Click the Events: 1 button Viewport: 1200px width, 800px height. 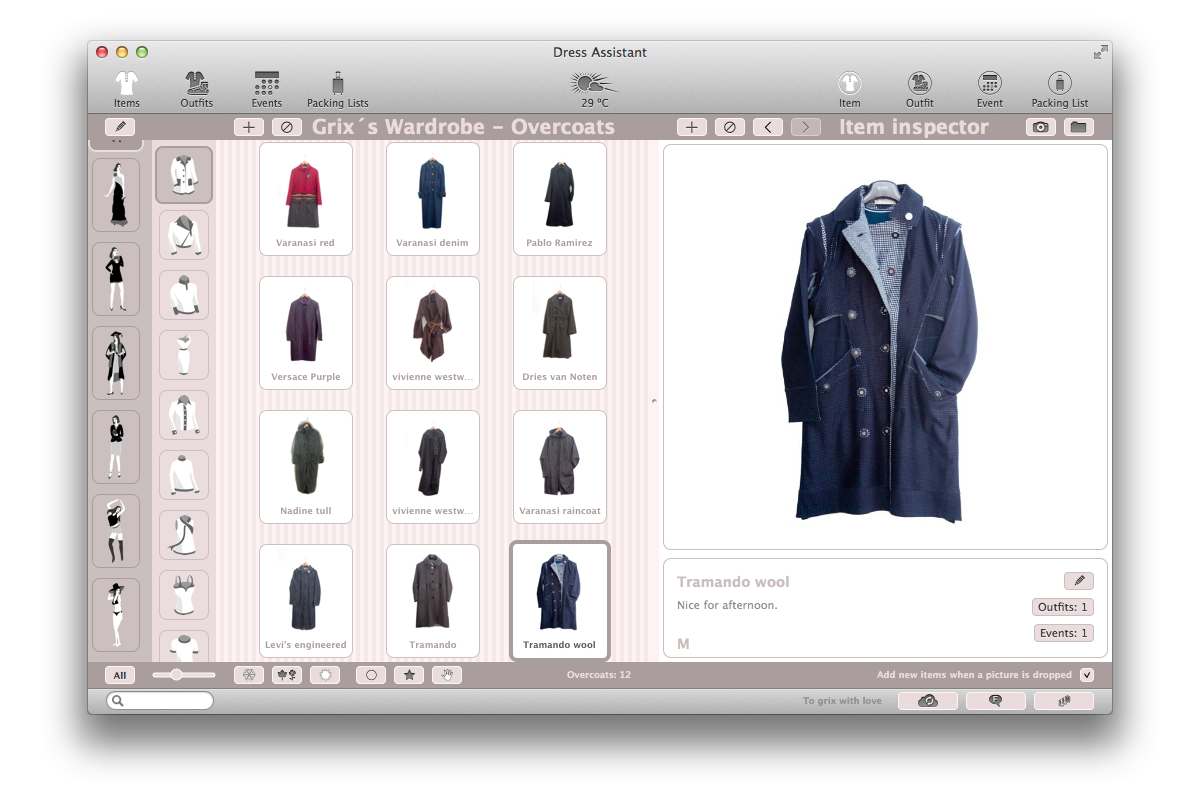pyautogui.click(x=1064, y=633)
